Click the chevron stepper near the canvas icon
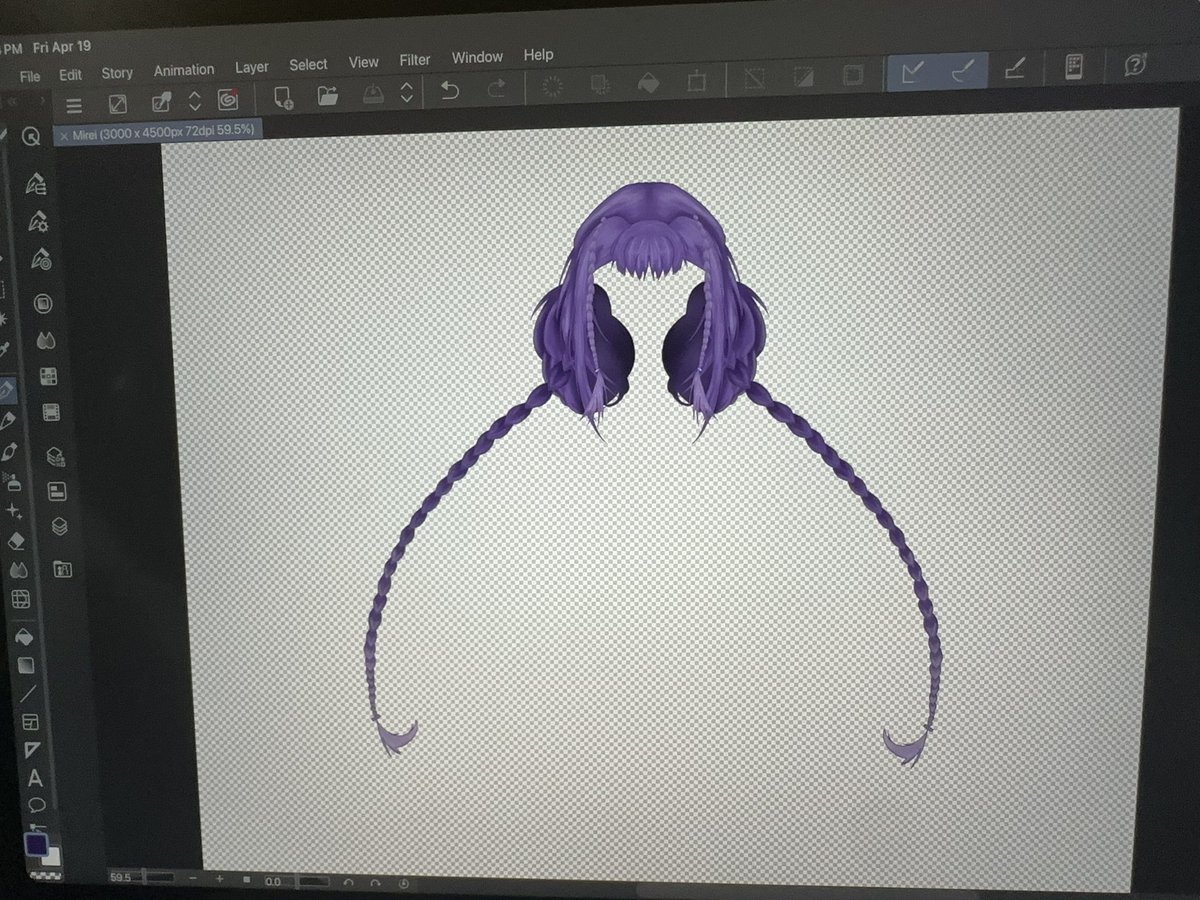1200x900 pixels. click(406, 93)
